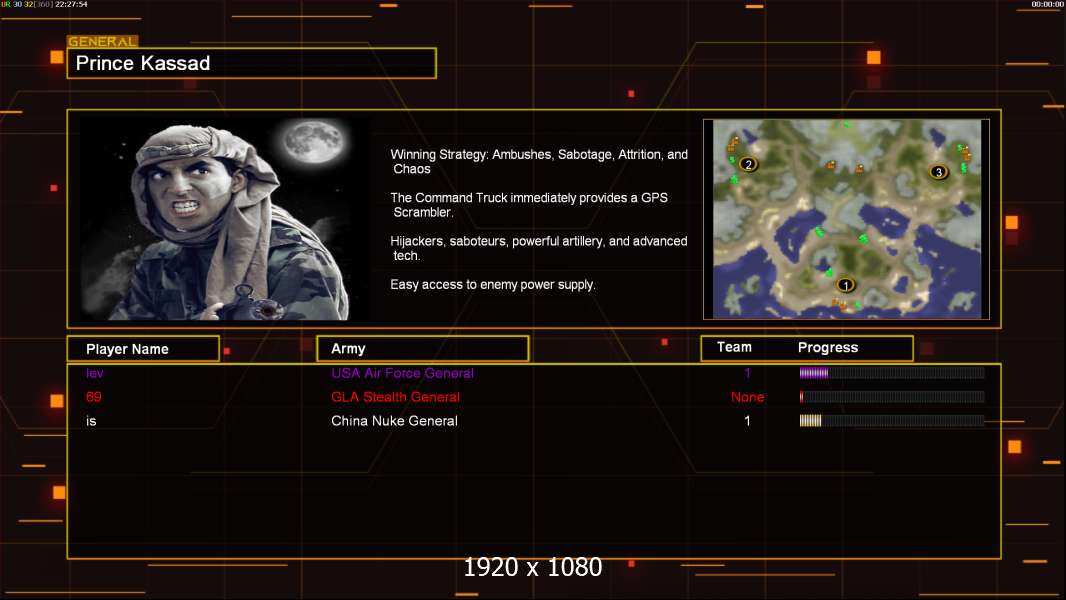
Task: Click start position marker 1 on minimap
Action: [x=845, y=285]
